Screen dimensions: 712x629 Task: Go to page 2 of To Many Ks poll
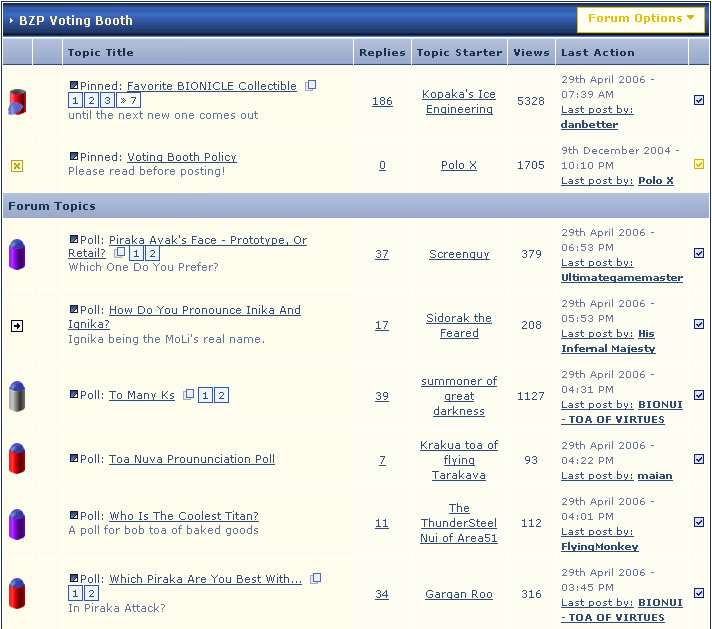pyautogui.click(x=221, y=395)
